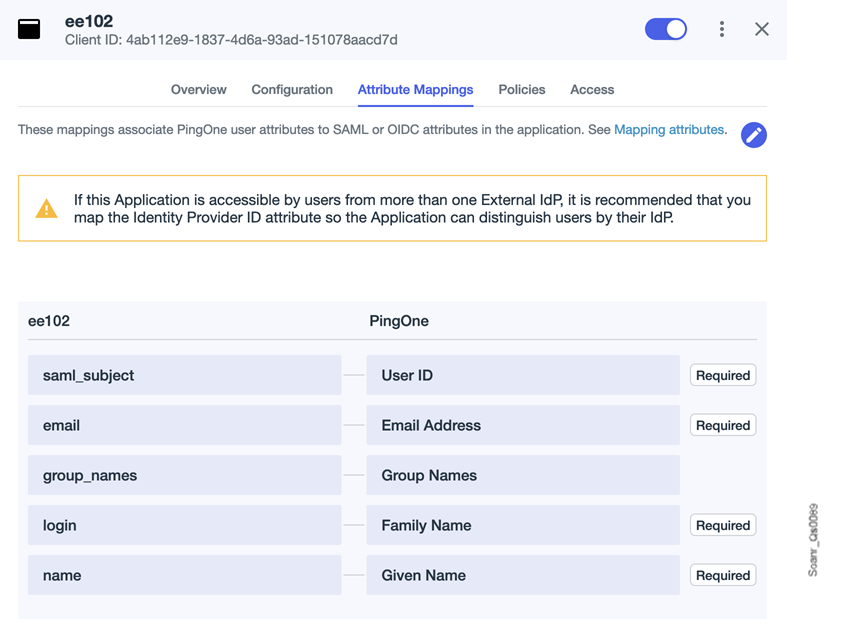Select the User ID mapping field
Image resolution: width=842 pixels, height=619 pixels.
coord(523,375)
